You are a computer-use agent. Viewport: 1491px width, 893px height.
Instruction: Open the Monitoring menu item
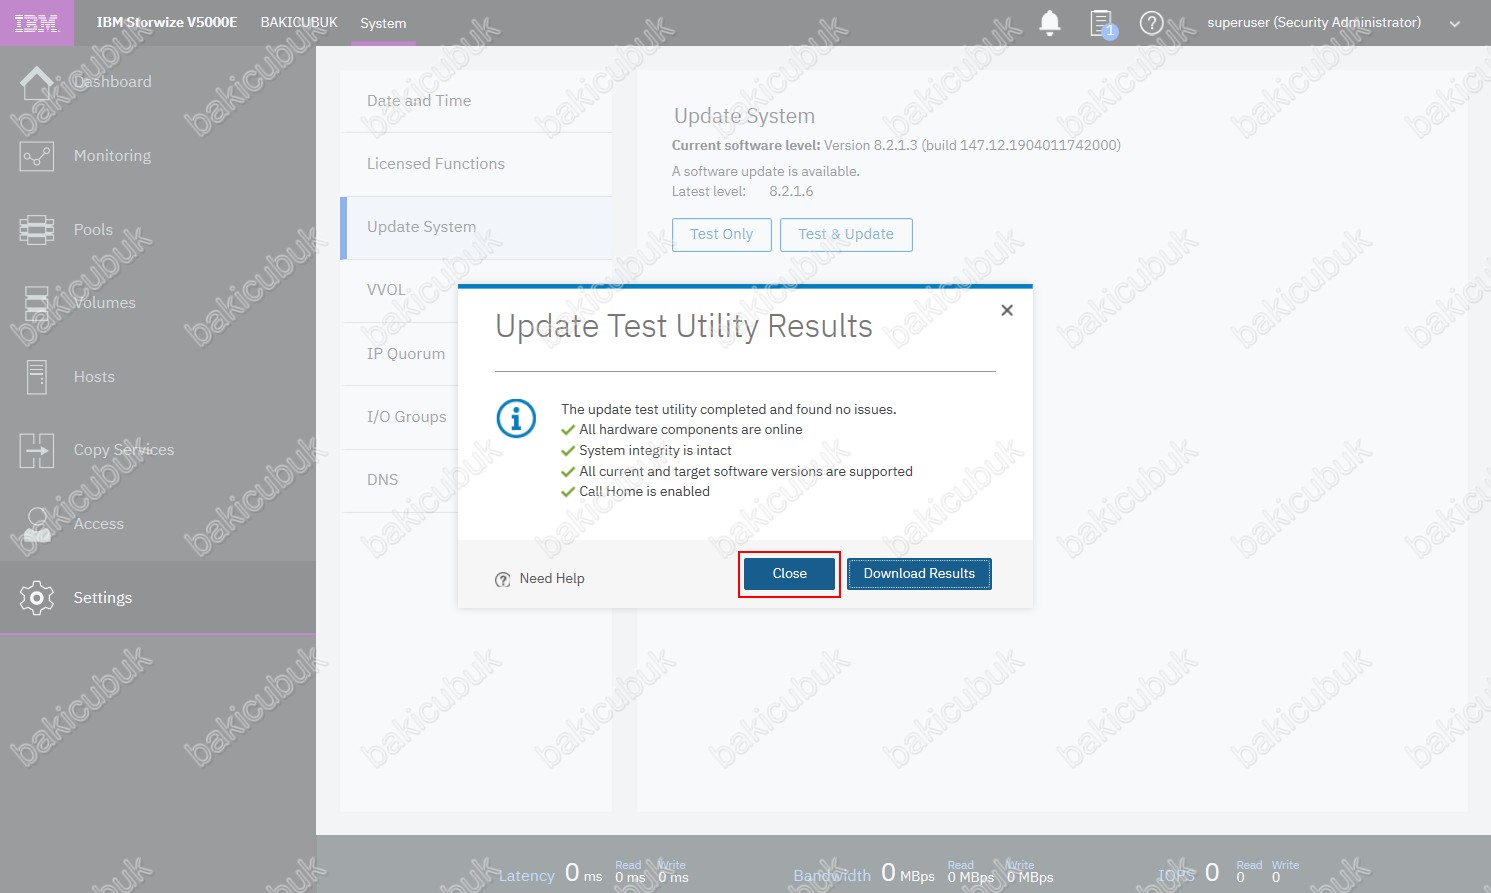pos(113,156)
